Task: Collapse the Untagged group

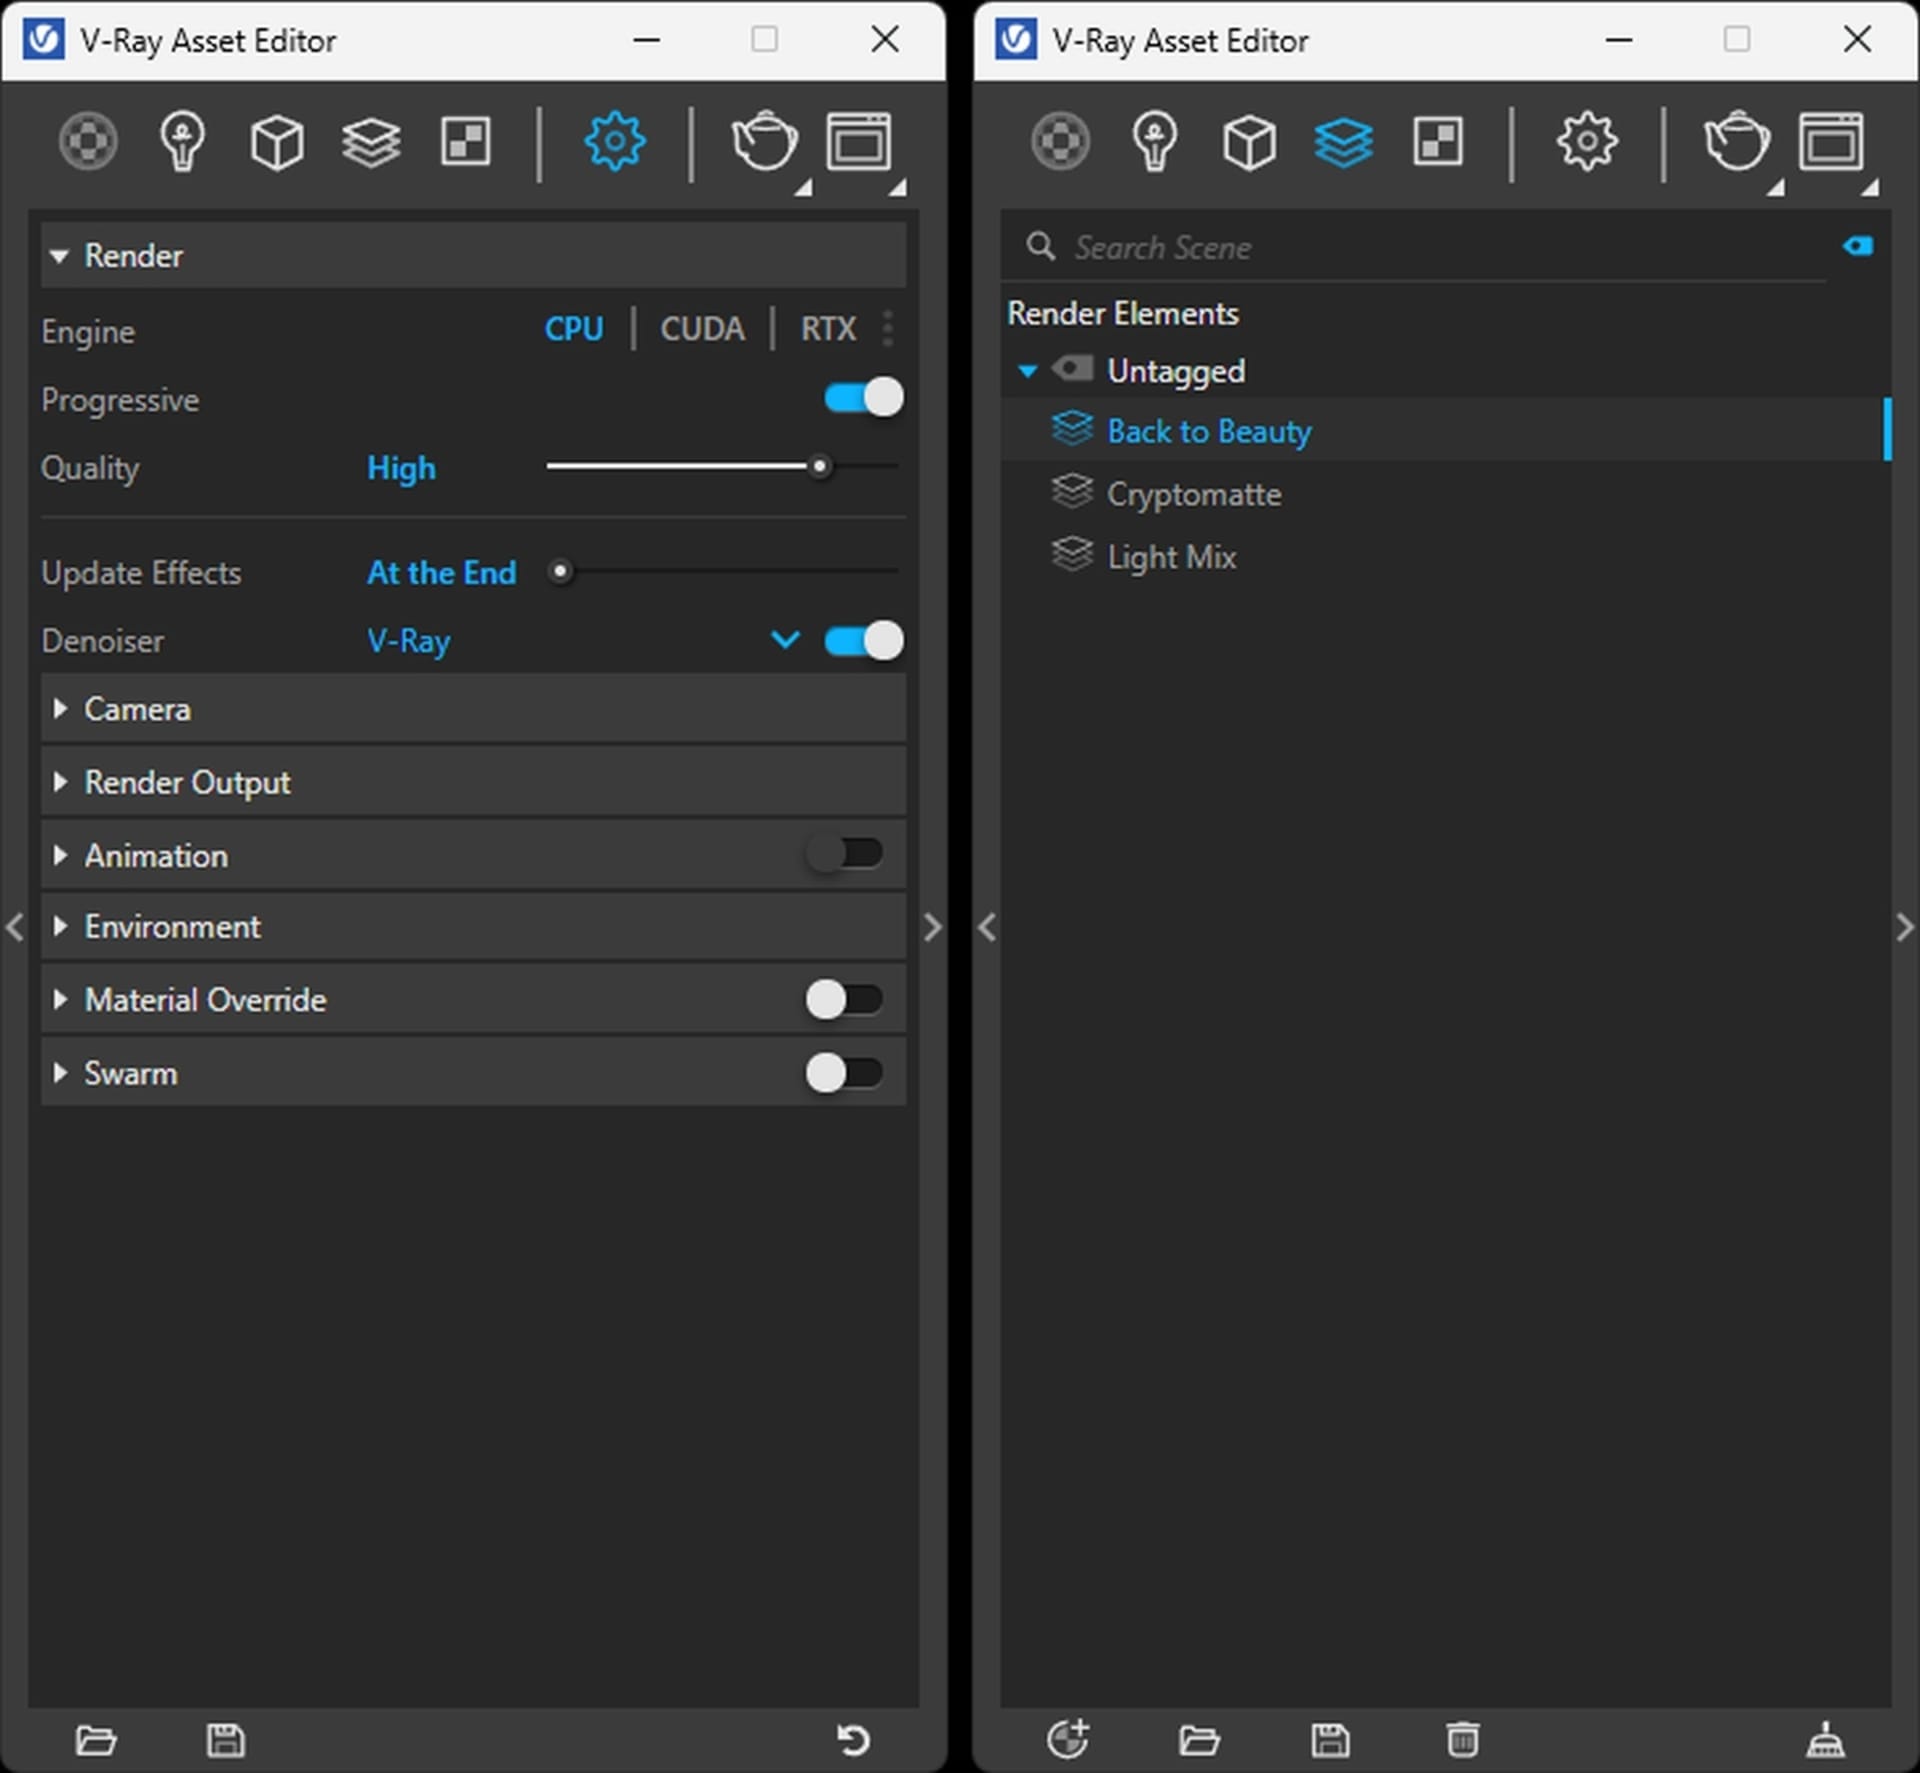Action: click(1027, 371)
